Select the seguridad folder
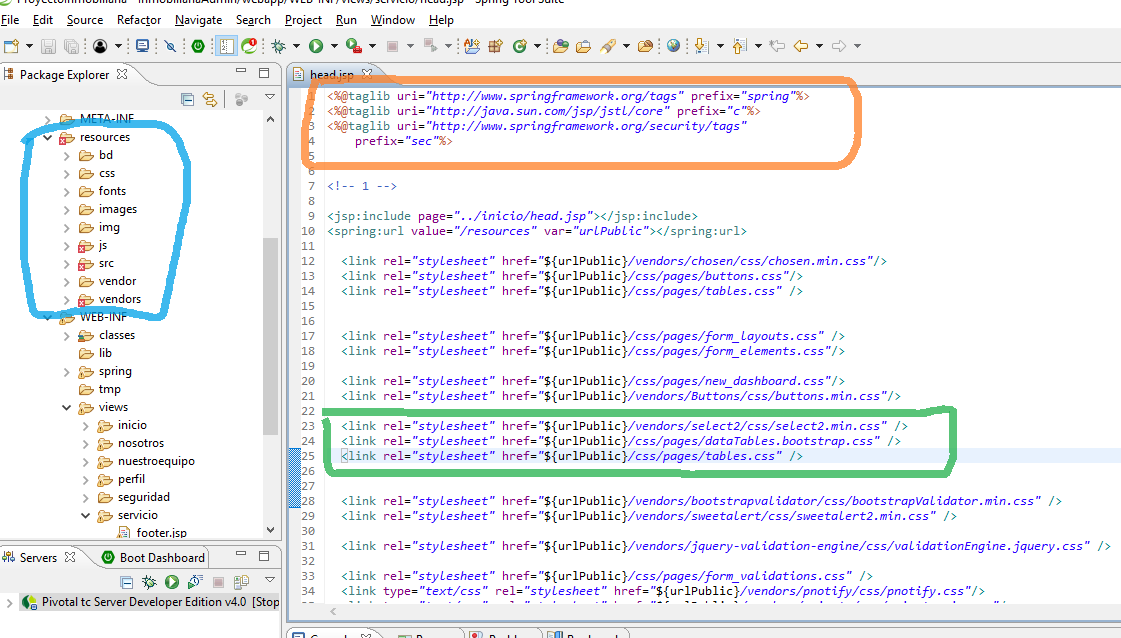 click(144, 497)
